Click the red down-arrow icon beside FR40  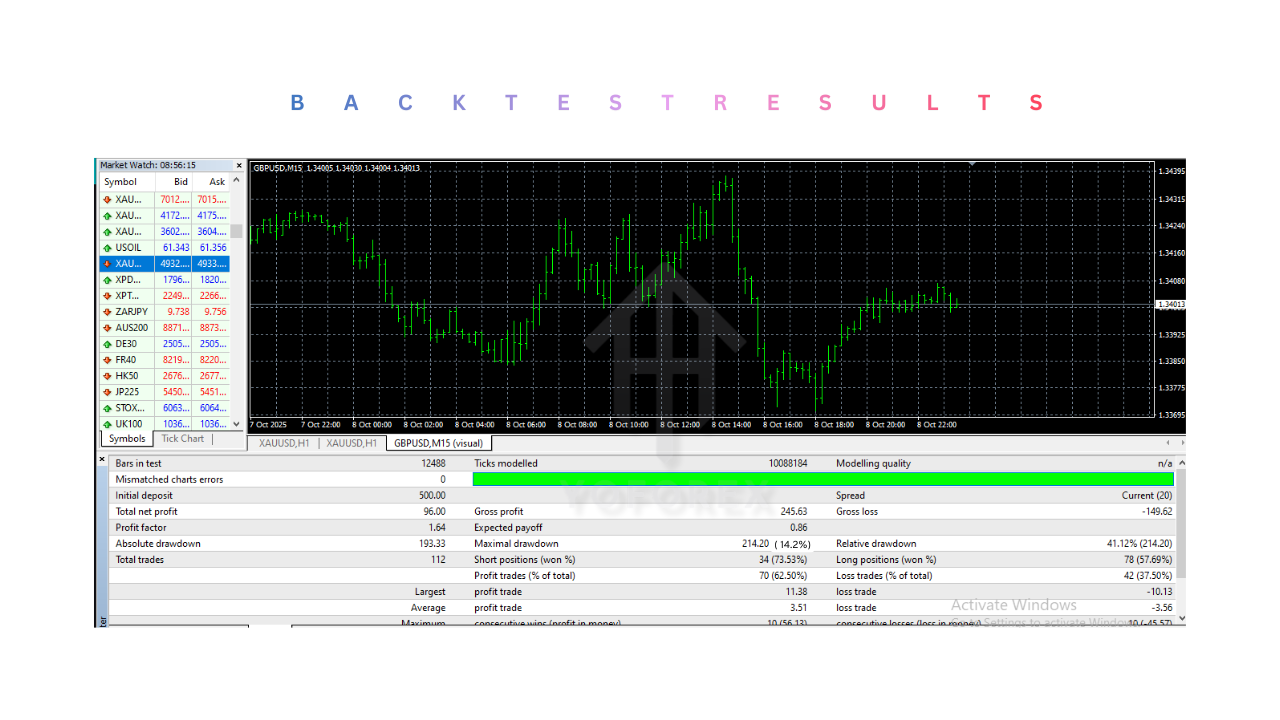[108, 359]
